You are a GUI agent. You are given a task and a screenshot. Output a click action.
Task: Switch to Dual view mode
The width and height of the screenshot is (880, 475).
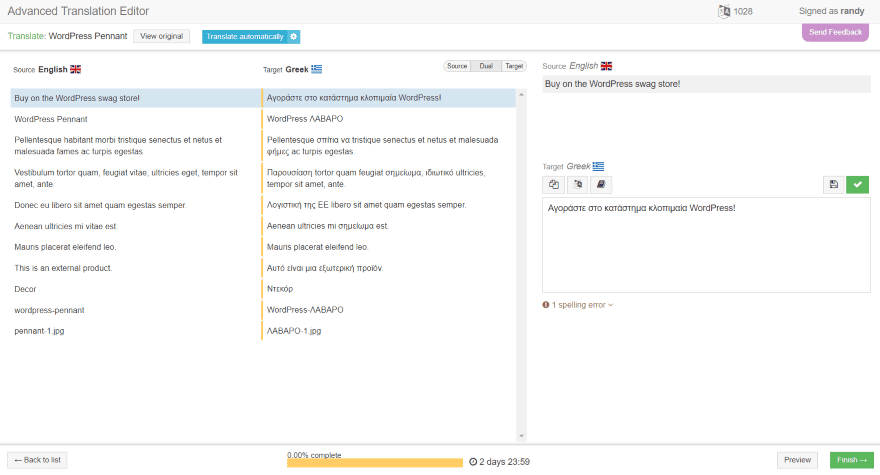click(485, 66)
